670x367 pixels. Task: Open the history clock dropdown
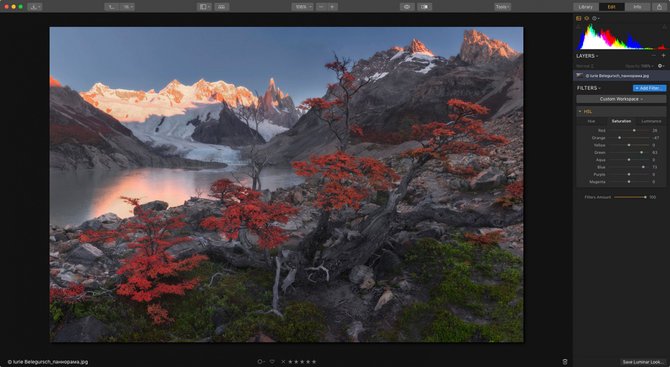(596, 18)
